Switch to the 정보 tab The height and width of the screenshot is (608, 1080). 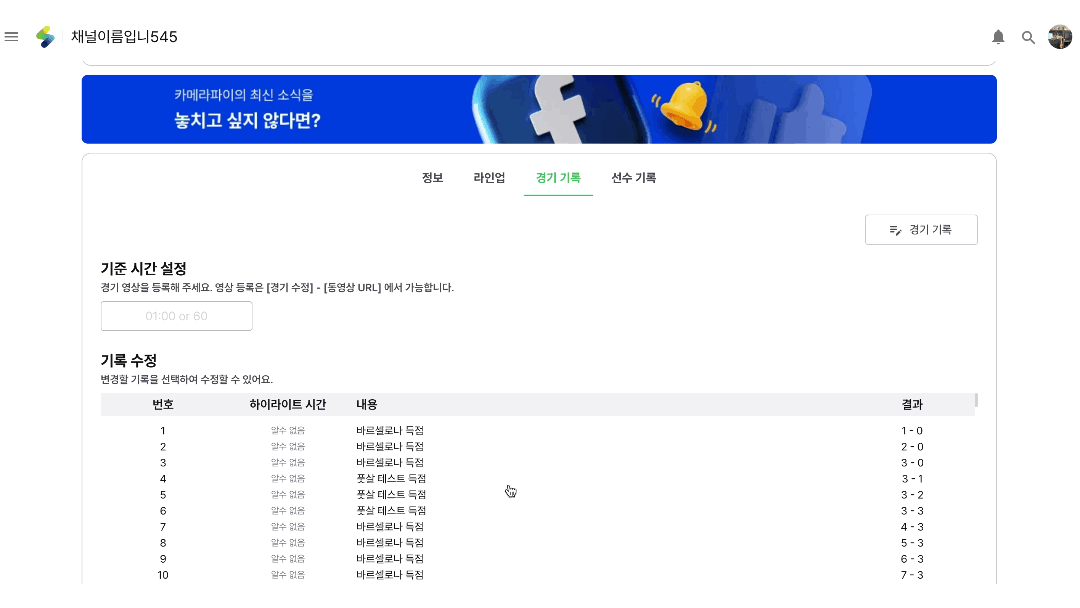(433, 178)
